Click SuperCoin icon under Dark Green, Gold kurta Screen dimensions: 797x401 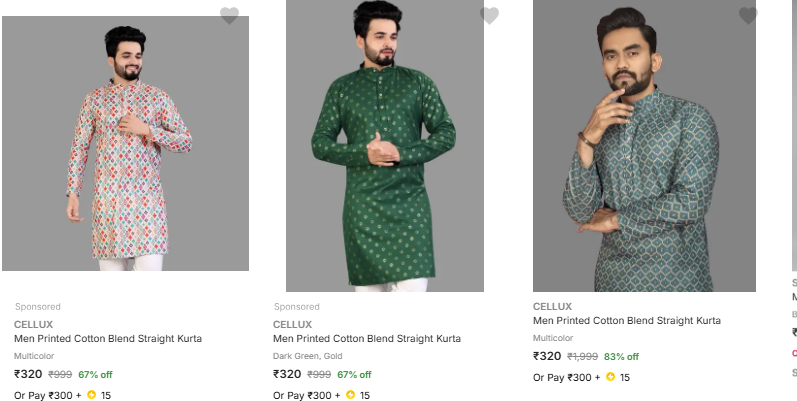(x=350, y=395)
